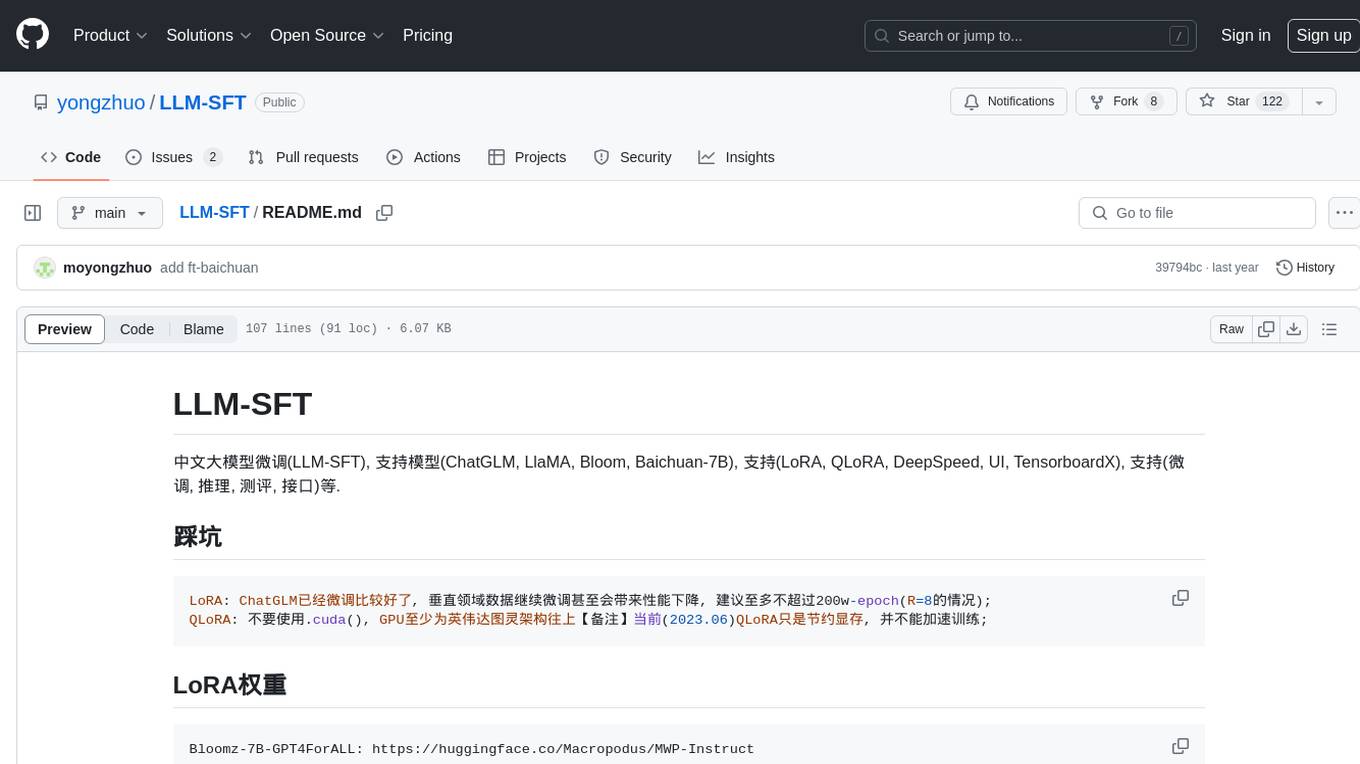This screenshot has width=1360, height=764.
Task: Click the Notifications bell button
Action: point(1009,102)
